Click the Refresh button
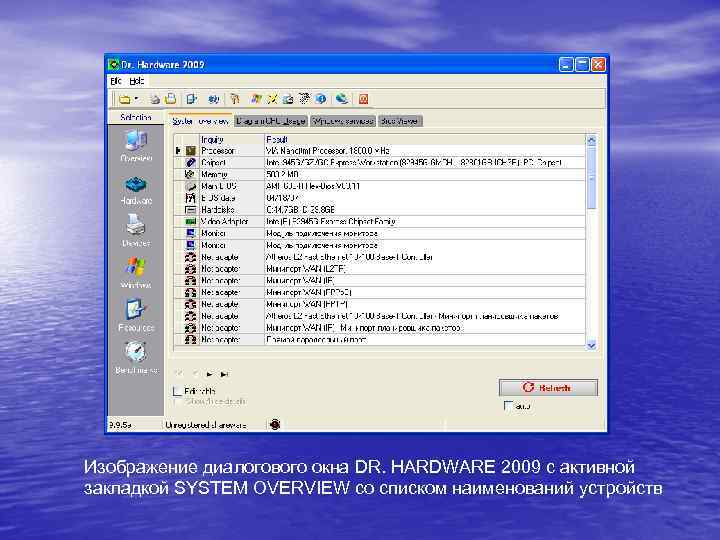Screen dimensions: 720x540 point(548,388)
